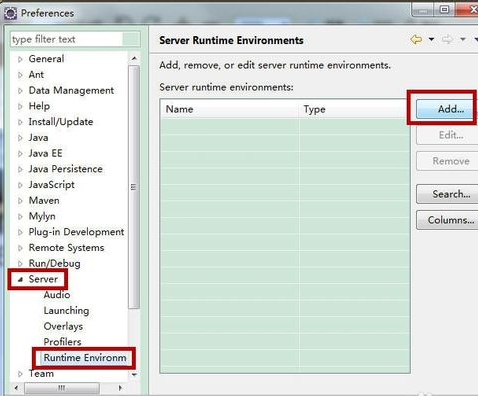Viewport: 478px width, 396px height.
Task: Open the forward history dropdown arrow
Action: (463, 40)
